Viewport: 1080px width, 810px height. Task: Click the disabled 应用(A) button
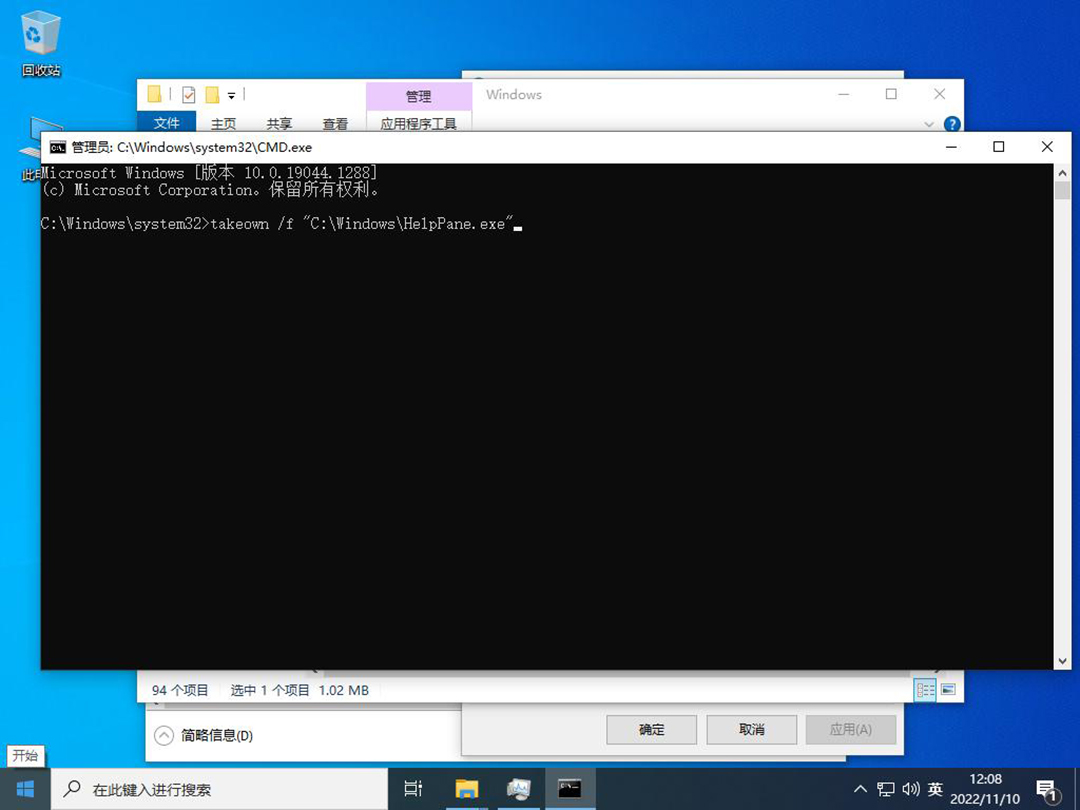click(x=851, y=729)
